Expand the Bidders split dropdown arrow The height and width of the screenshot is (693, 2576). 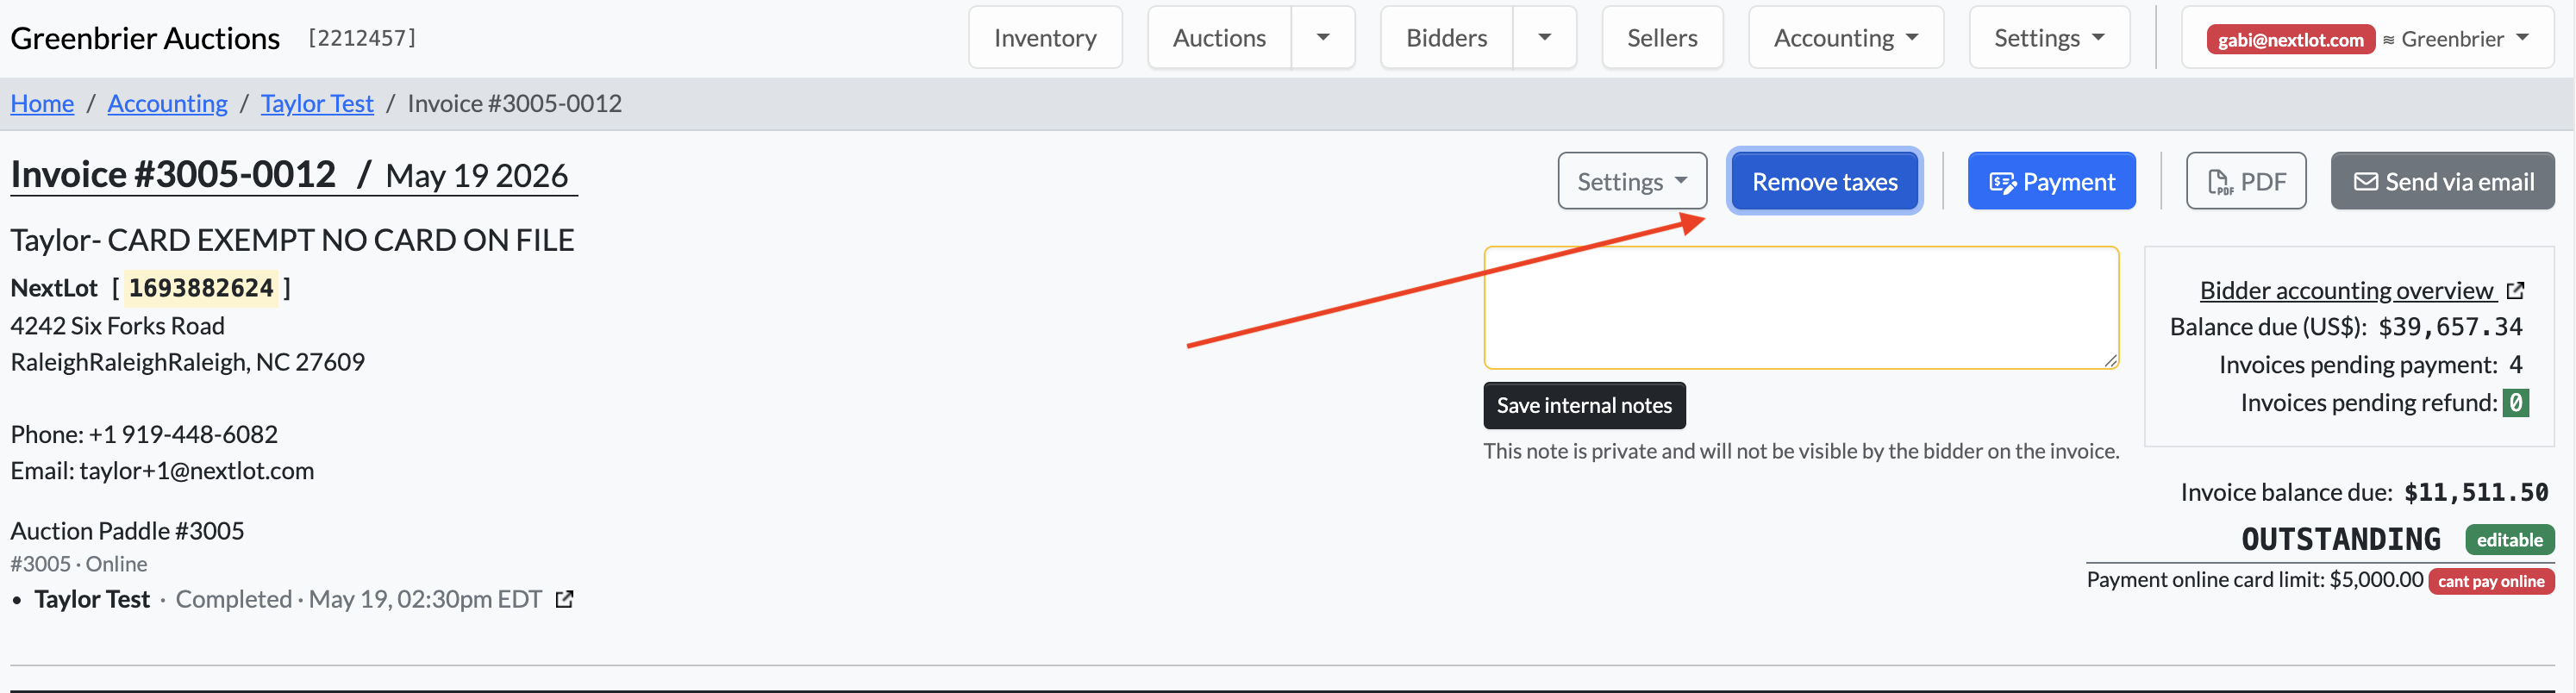(x=1545, y=38)
